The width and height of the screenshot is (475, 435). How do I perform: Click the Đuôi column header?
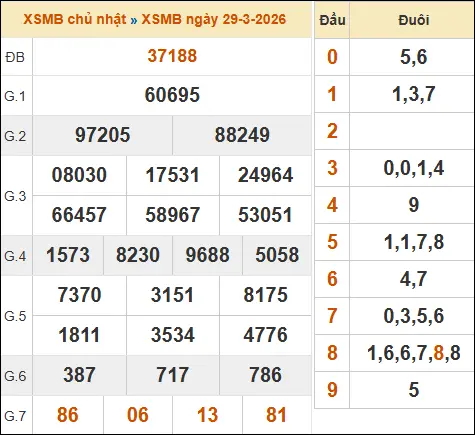[413, 20]
